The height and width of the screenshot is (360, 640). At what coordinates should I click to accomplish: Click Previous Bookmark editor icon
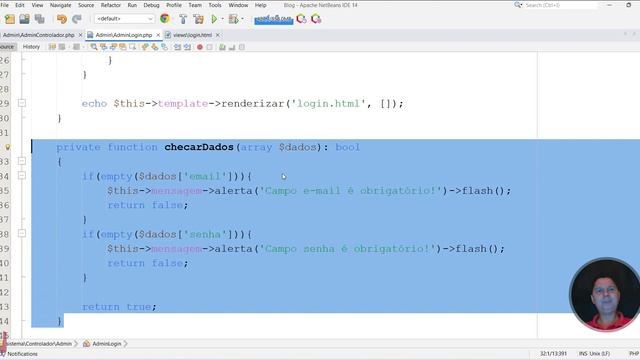pos(145,47)
